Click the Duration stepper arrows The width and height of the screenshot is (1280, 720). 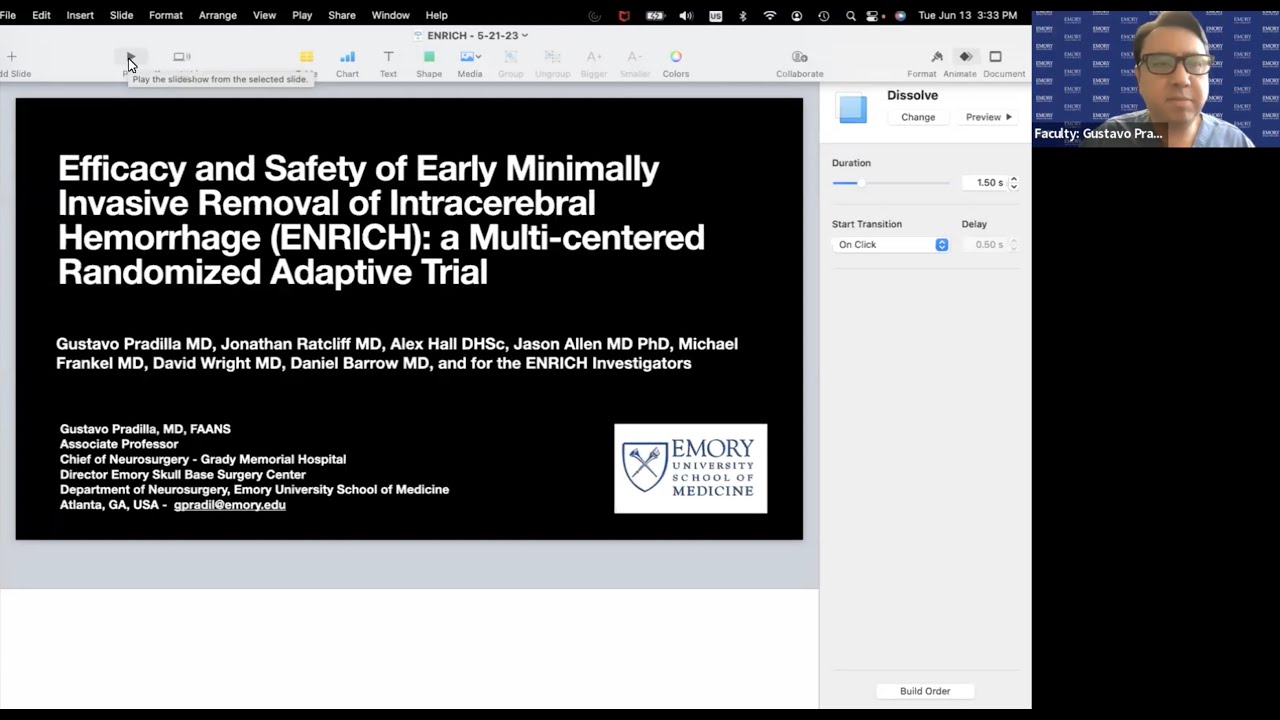(x=1014, y=183)
